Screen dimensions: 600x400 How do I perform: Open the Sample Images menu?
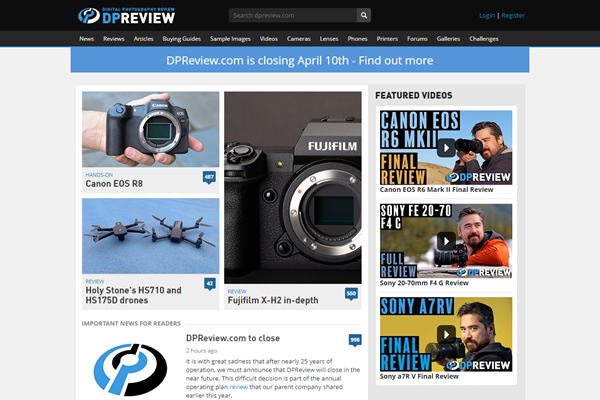coord(230,39)
